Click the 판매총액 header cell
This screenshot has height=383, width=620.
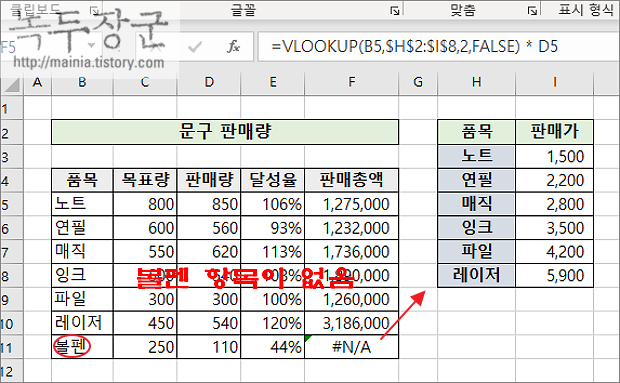(x=352, y=180)
